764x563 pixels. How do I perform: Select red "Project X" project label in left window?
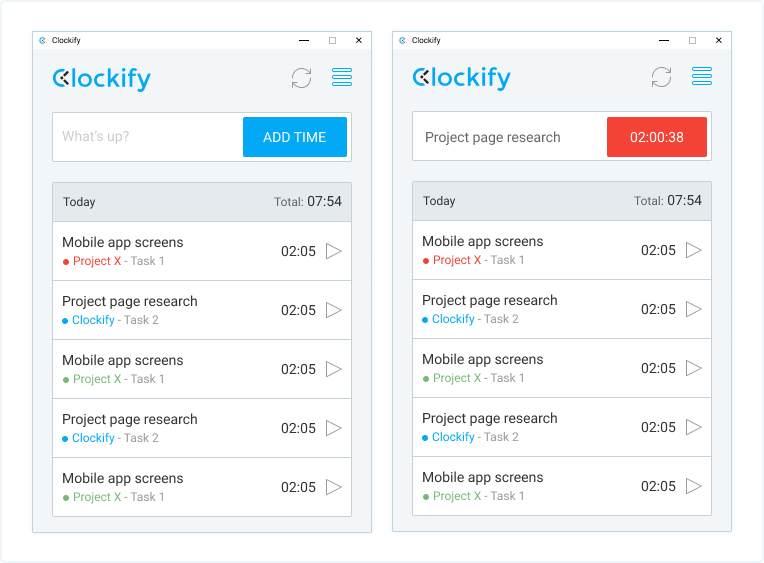(x=97, y=261)
